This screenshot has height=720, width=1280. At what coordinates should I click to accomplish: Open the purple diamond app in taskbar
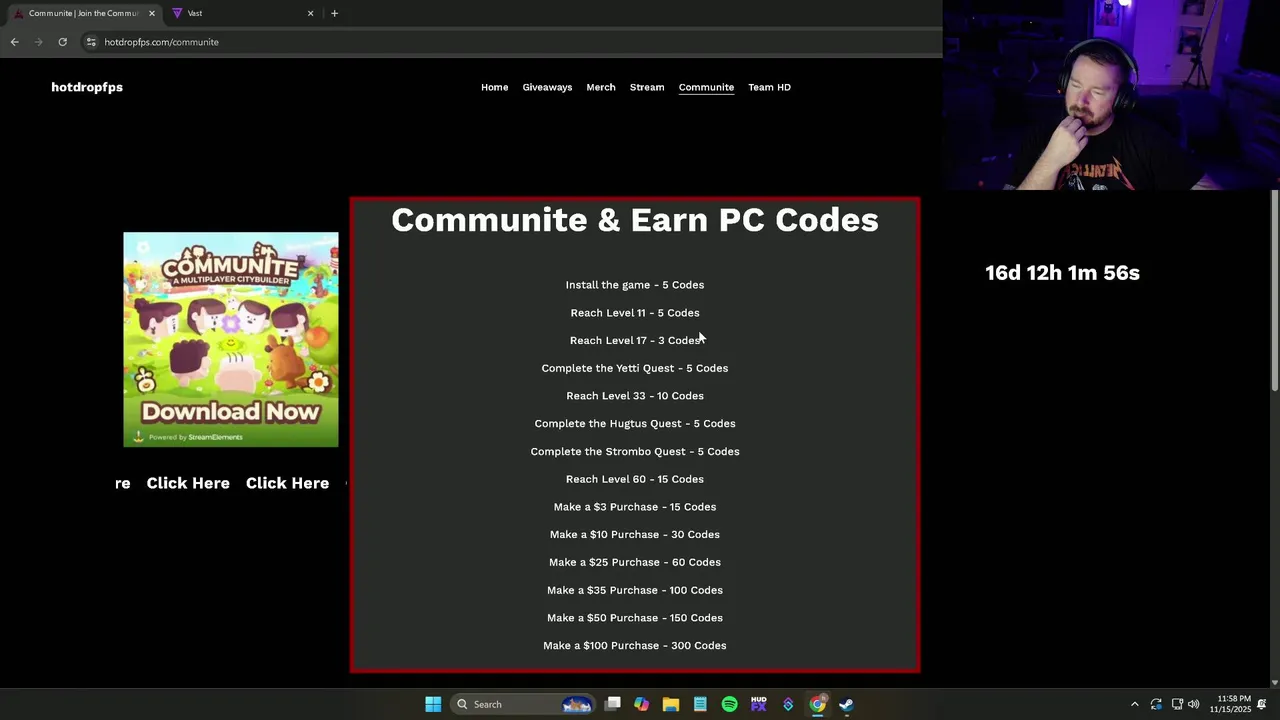(x=788, y=704)
